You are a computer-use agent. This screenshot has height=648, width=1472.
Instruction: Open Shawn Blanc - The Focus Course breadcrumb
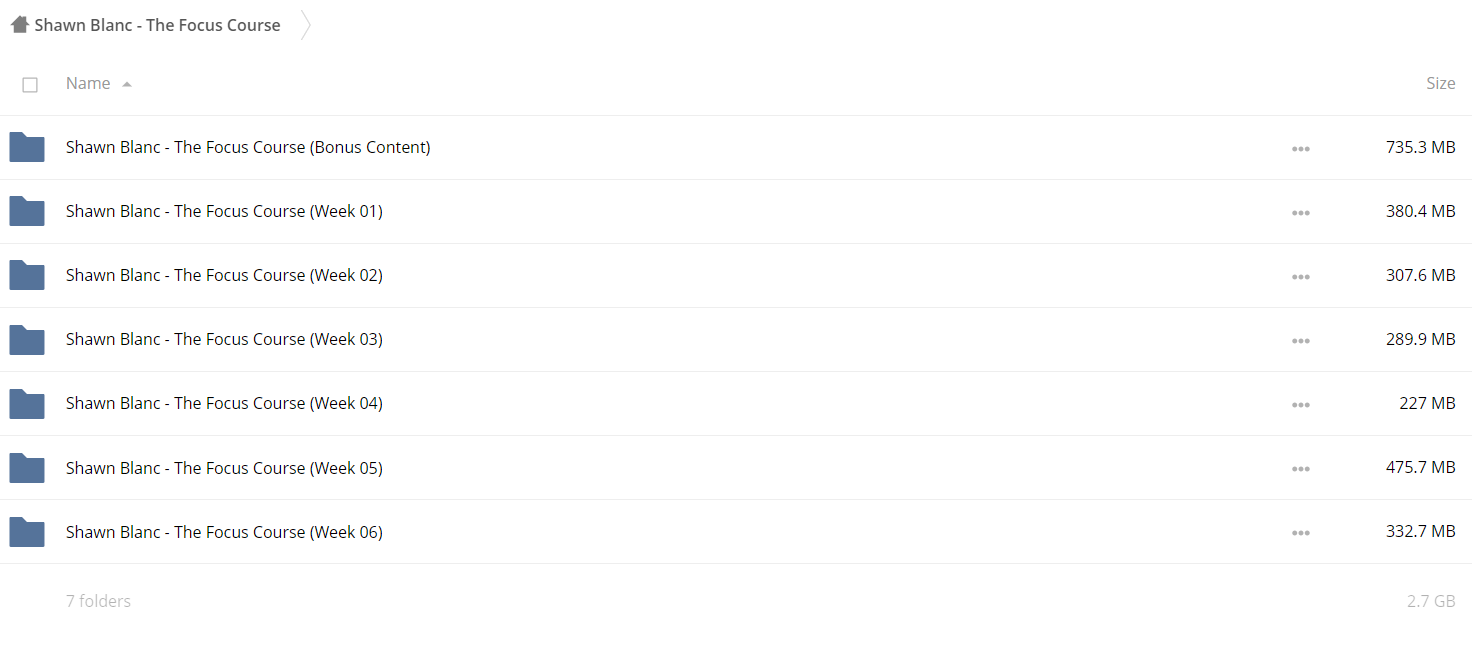point(157,25)
